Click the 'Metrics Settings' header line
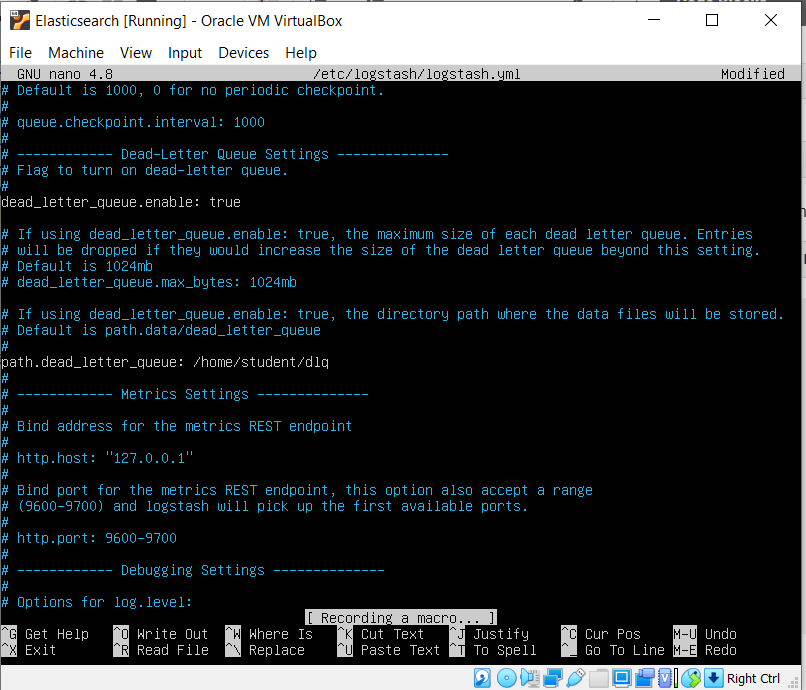The width and height of the screenshot is (806, 690). [185, 394]
